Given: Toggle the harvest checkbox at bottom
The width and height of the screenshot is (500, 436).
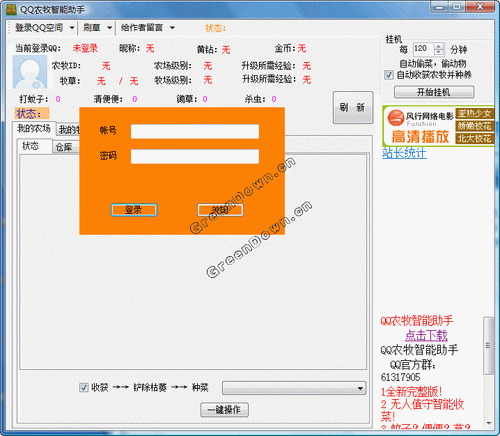Looking at the screenshot, I should coord(84,388).
